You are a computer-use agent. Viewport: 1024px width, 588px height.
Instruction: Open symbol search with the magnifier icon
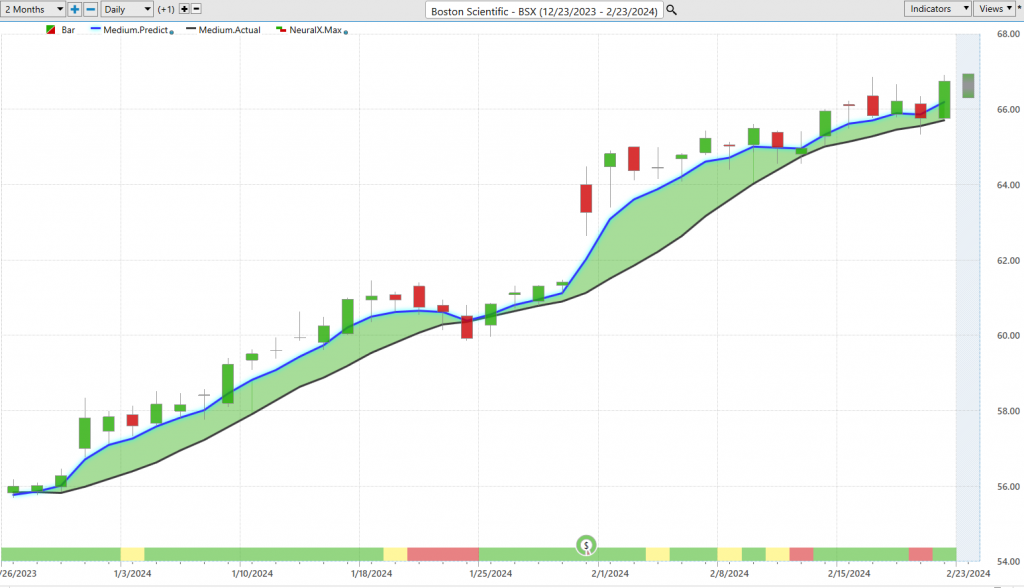click(x=671, y=10)
